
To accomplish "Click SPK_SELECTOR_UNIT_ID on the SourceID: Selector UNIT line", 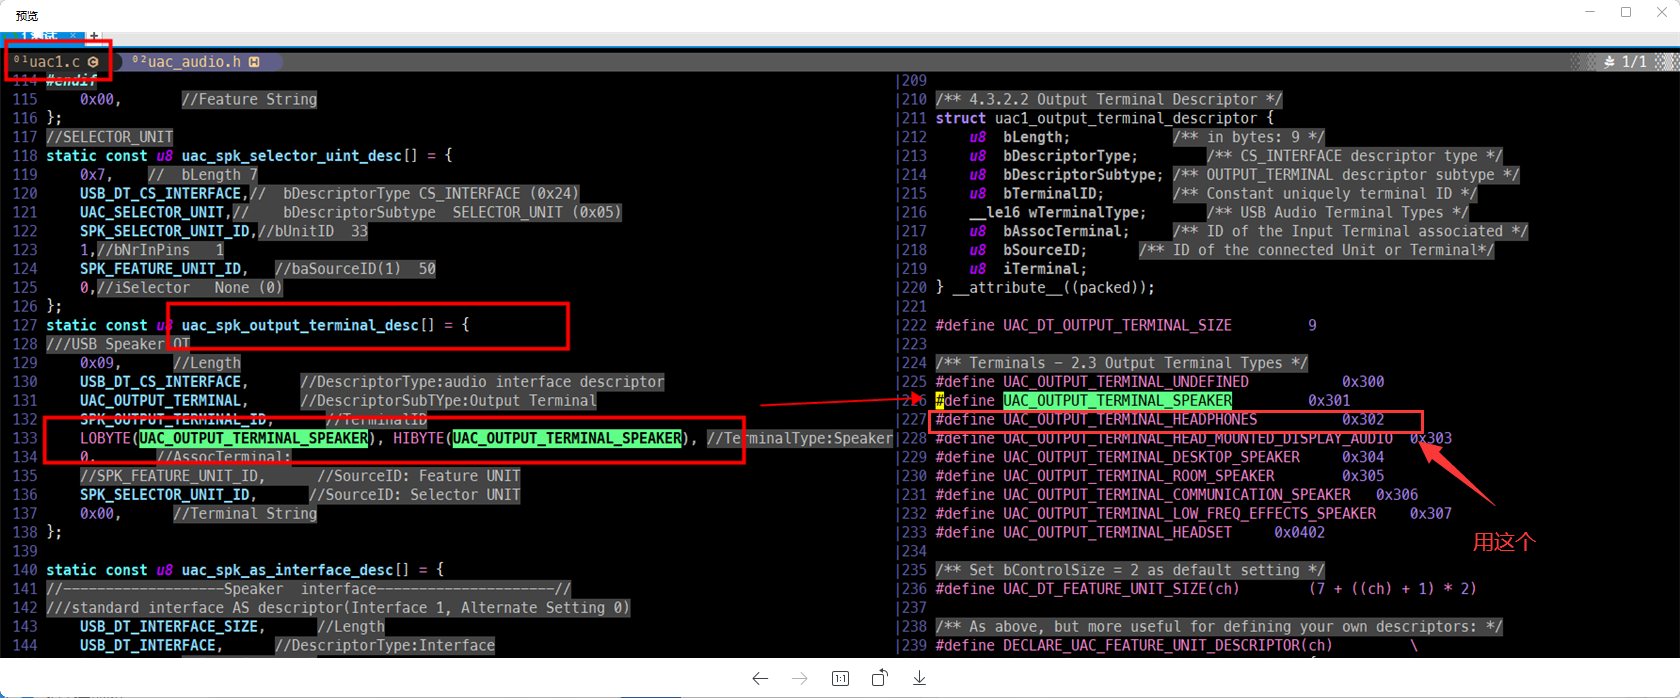I will point(165,494).
